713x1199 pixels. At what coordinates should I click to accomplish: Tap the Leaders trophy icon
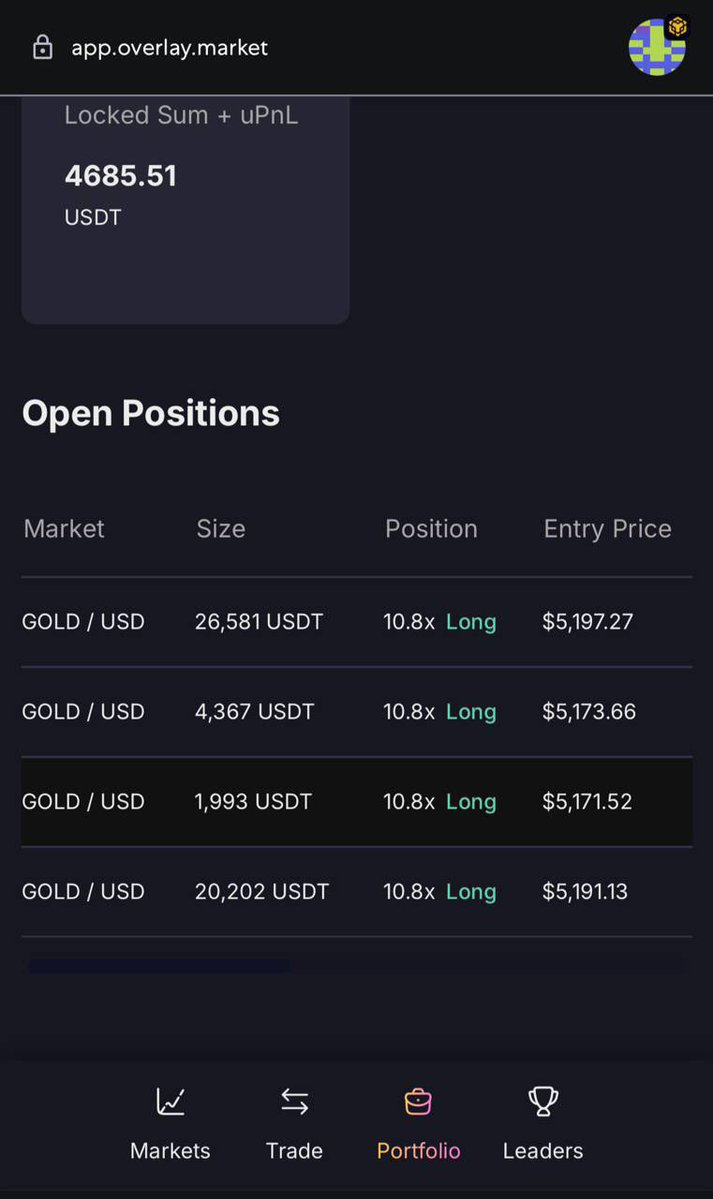point(543,1102)
